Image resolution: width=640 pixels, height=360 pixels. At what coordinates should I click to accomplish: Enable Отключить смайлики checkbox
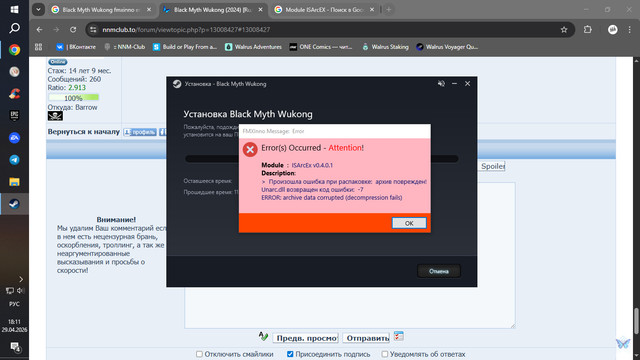pos(199,354)
